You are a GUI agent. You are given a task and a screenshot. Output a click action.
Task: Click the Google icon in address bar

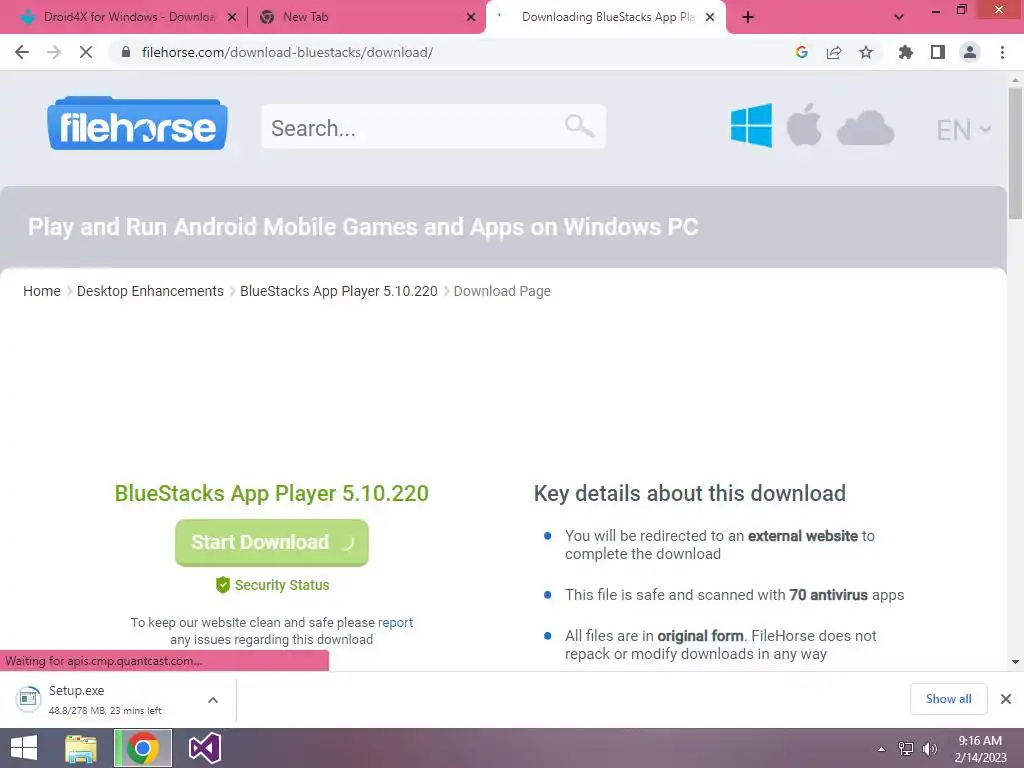click(x=801, y=52)
